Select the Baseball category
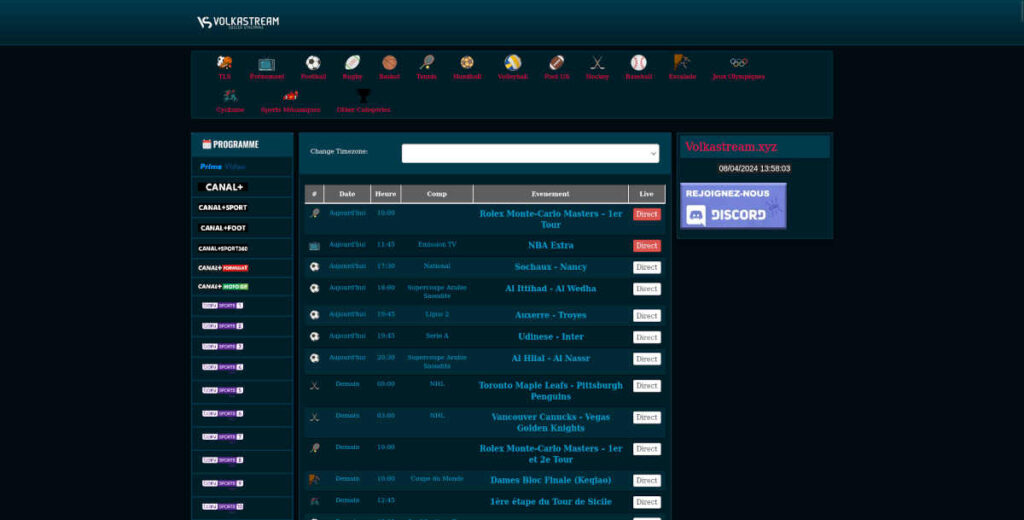Image resolution: width=1024 pixels, height=520 pixels. [639, 63]
